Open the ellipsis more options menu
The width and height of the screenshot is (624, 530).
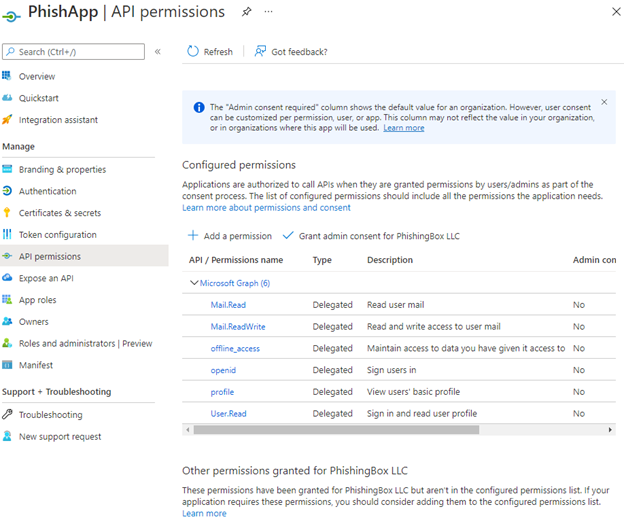(268, 12)
